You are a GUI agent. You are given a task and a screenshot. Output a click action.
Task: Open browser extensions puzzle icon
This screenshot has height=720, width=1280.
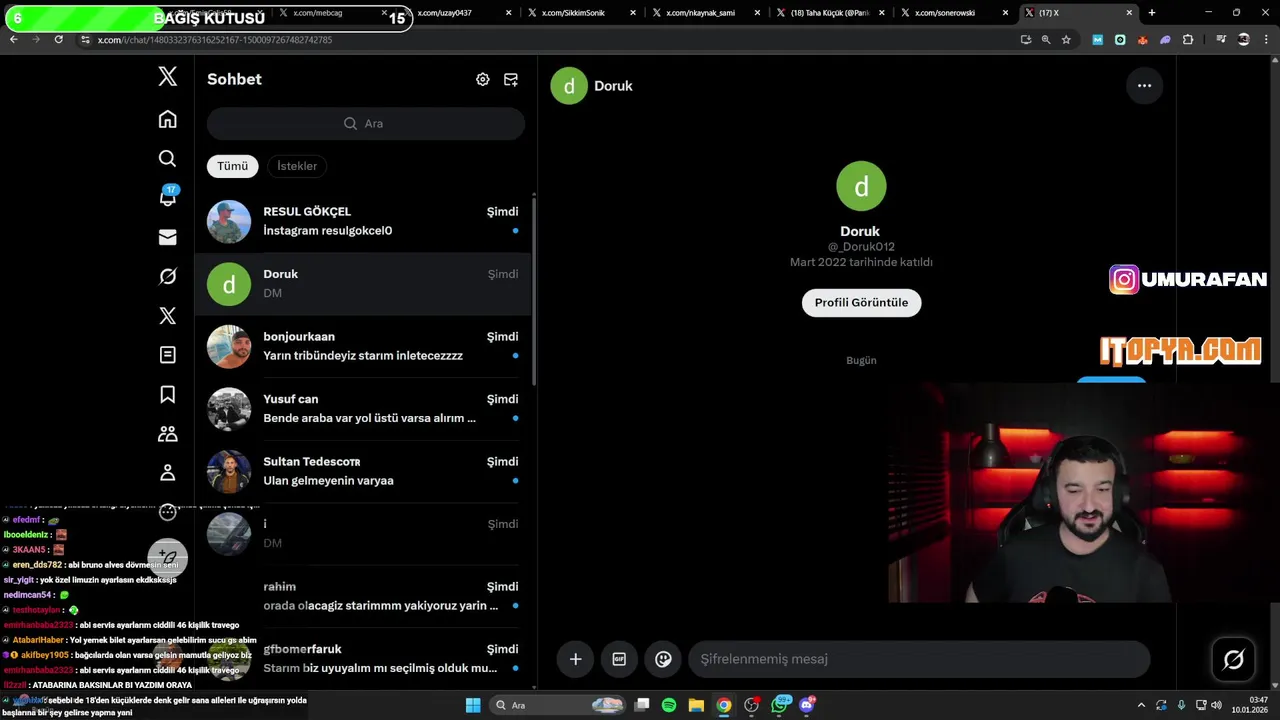(x=1188, y=39)
